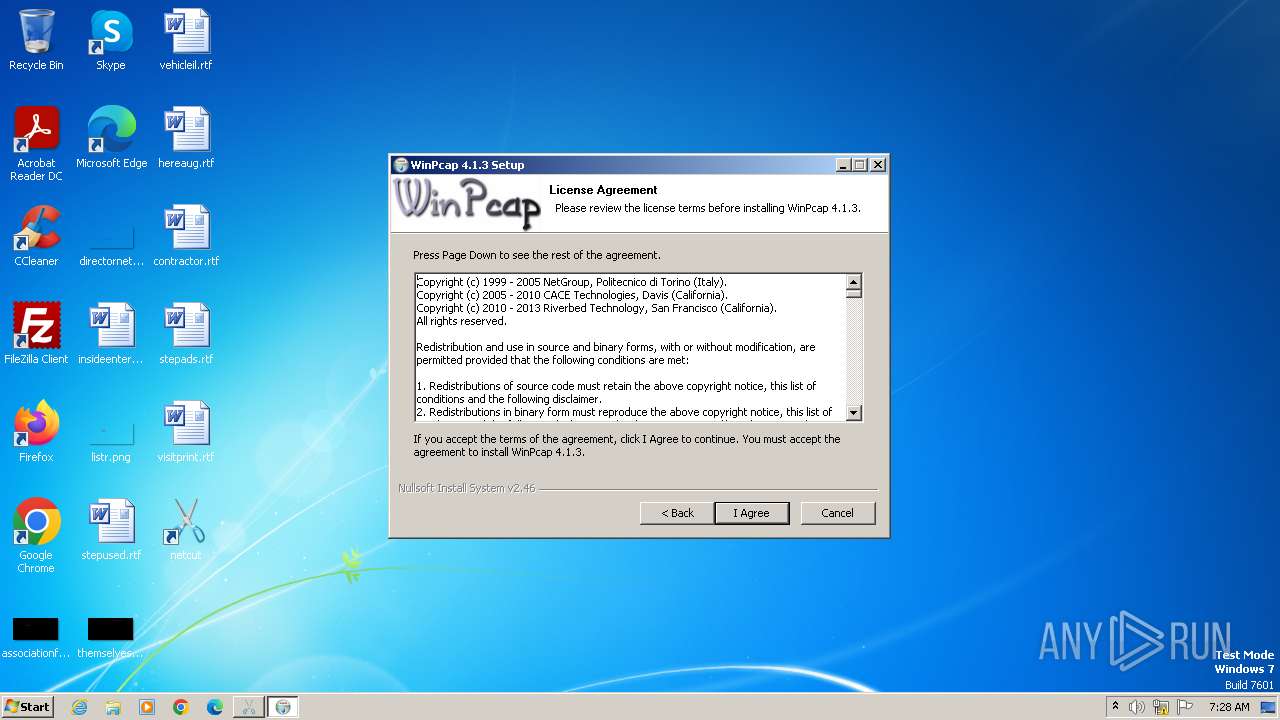This screenshot has height=720, width=1280.
Task: Cancel the WinPcap installation
Action: (838, 513)
